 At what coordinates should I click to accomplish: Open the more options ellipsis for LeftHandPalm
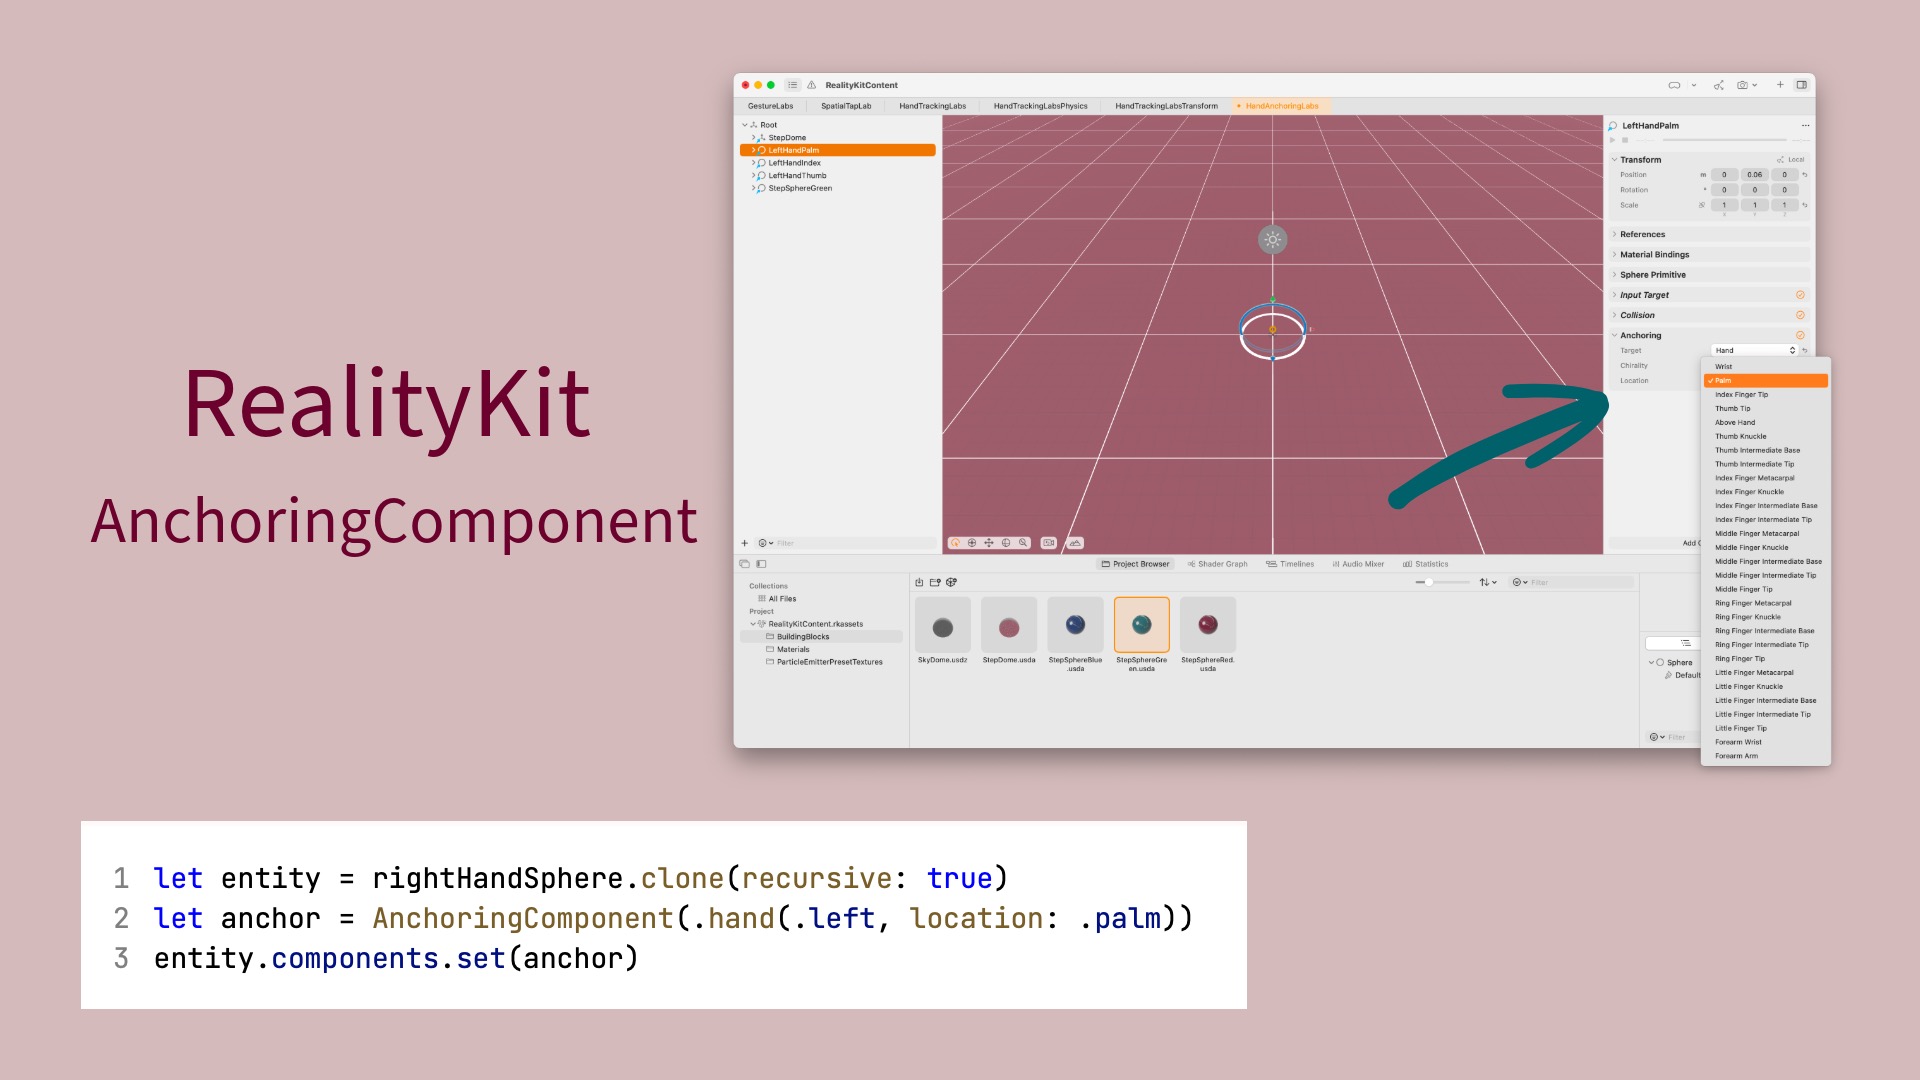[x=1805, y=126]
